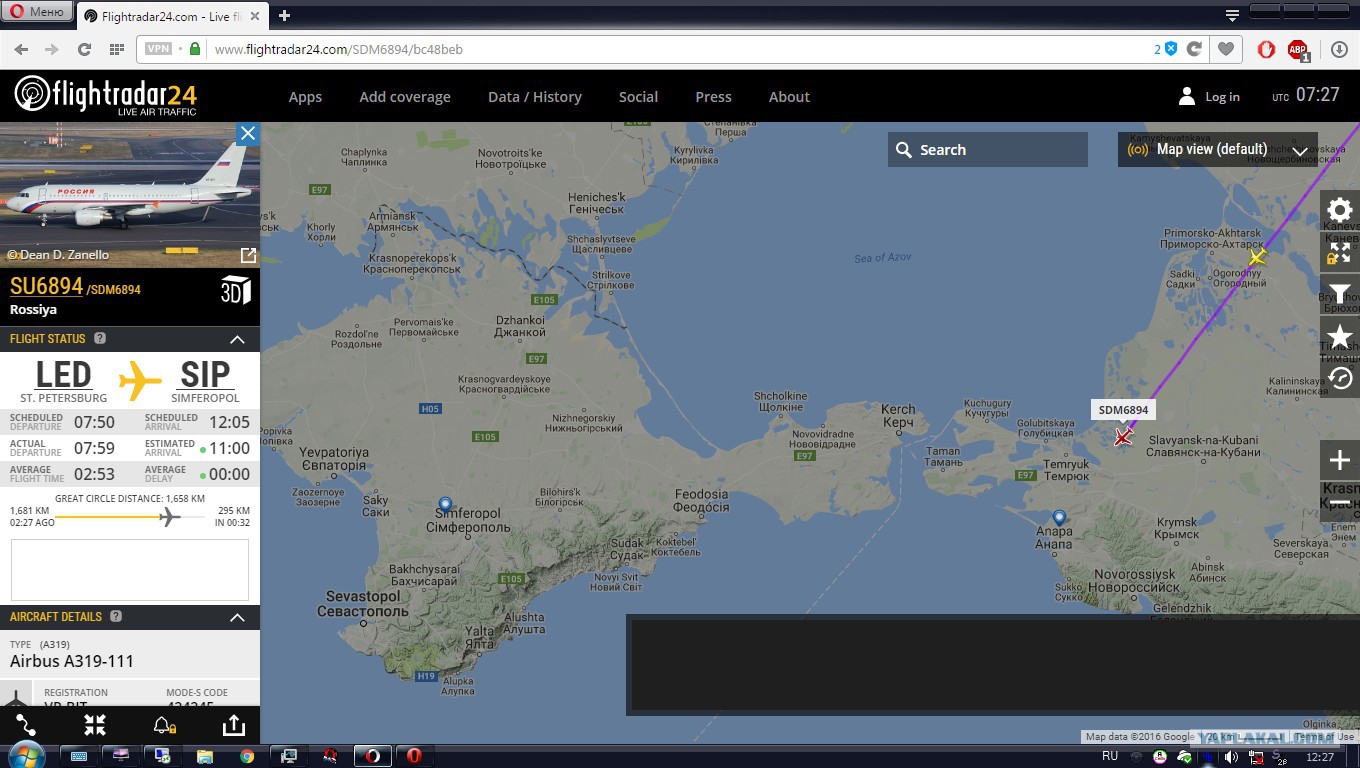Open the Press page
The image size is (1360, 768).
pyautogui.click(x=713, y=97)
